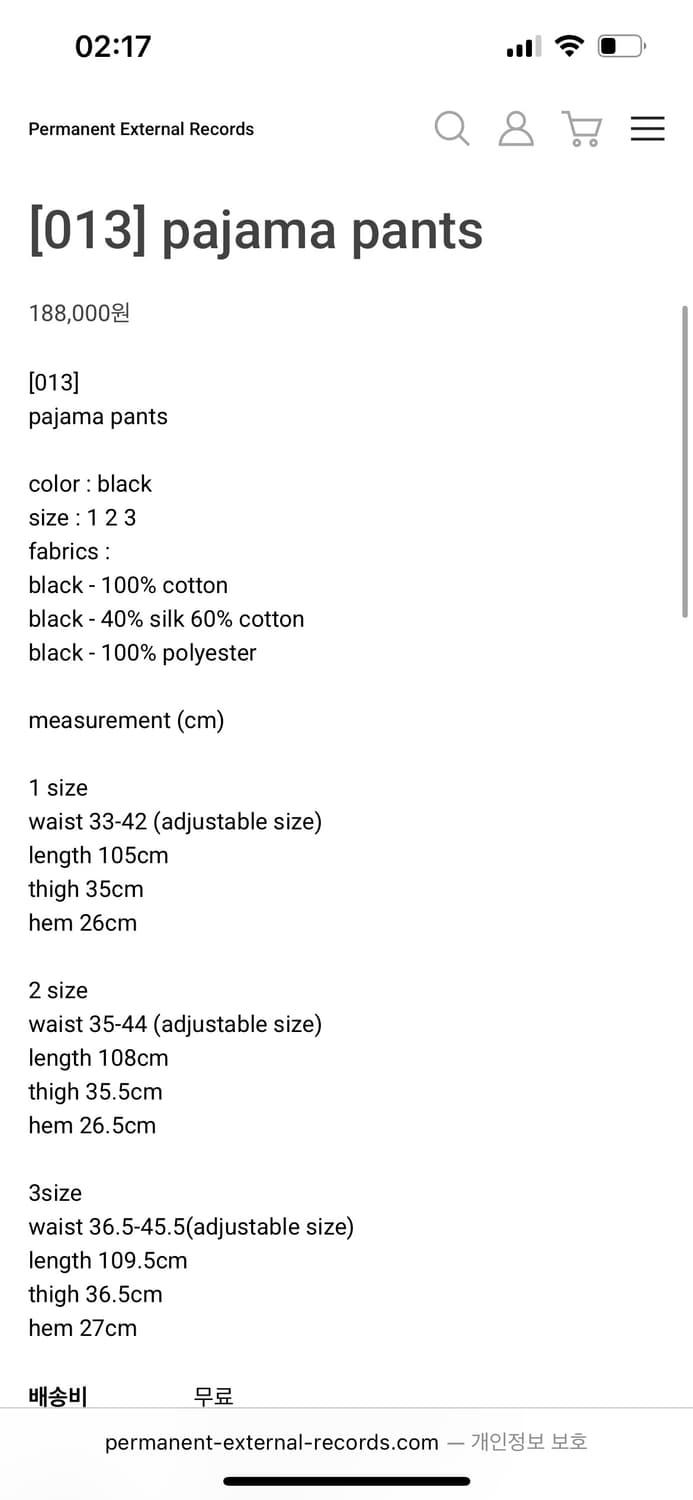This screenshot has height=1500, width=693.
Task: Tap the battery indicator icon
Action: tap(622, 46)
